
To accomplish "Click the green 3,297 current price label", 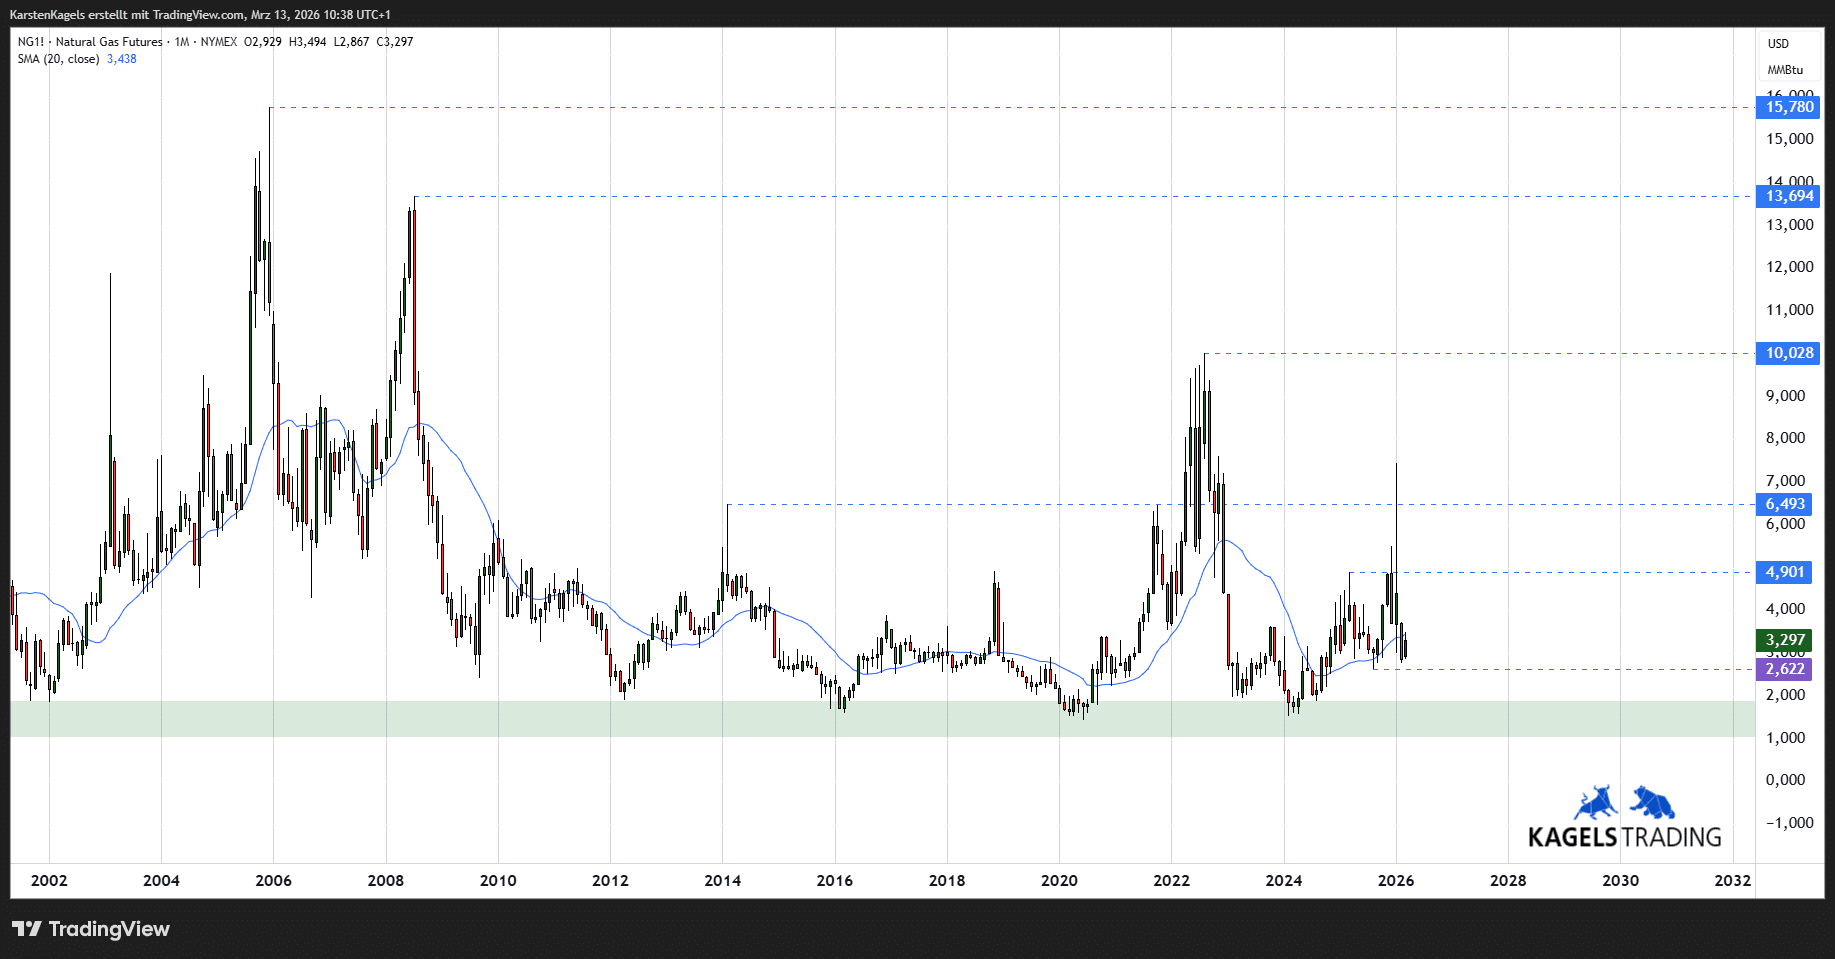I will tap(1785, 640).
